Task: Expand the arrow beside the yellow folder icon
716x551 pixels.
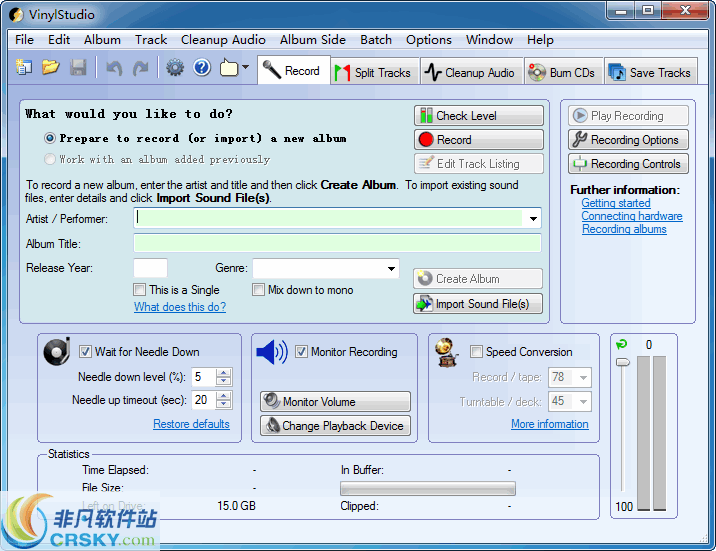Action: (x=246, y=68)
